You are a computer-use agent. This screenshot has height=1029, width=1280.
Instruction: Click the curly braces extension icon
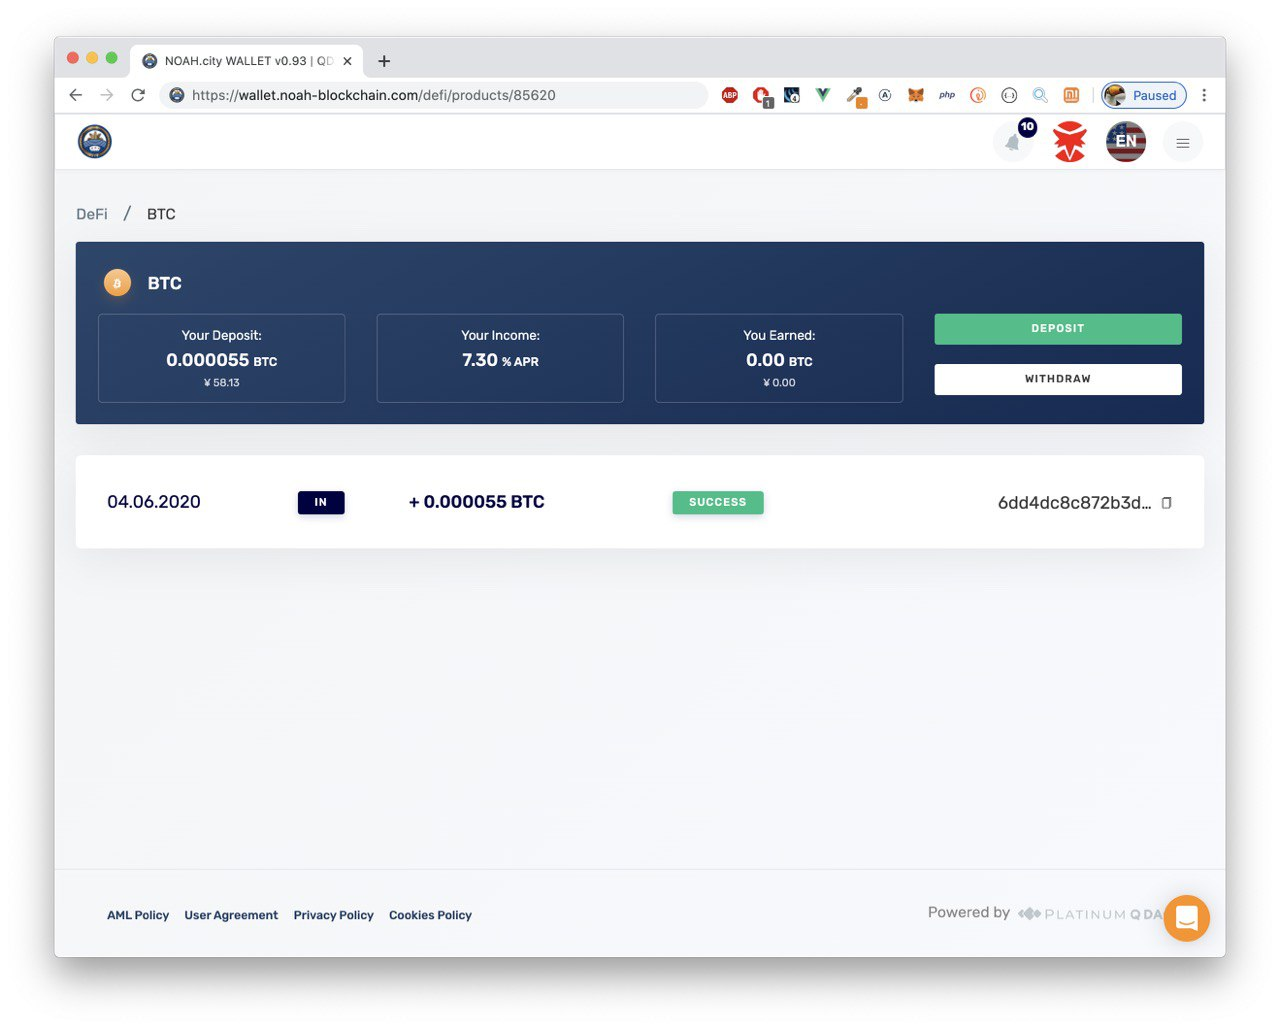tap(1009, 95)
